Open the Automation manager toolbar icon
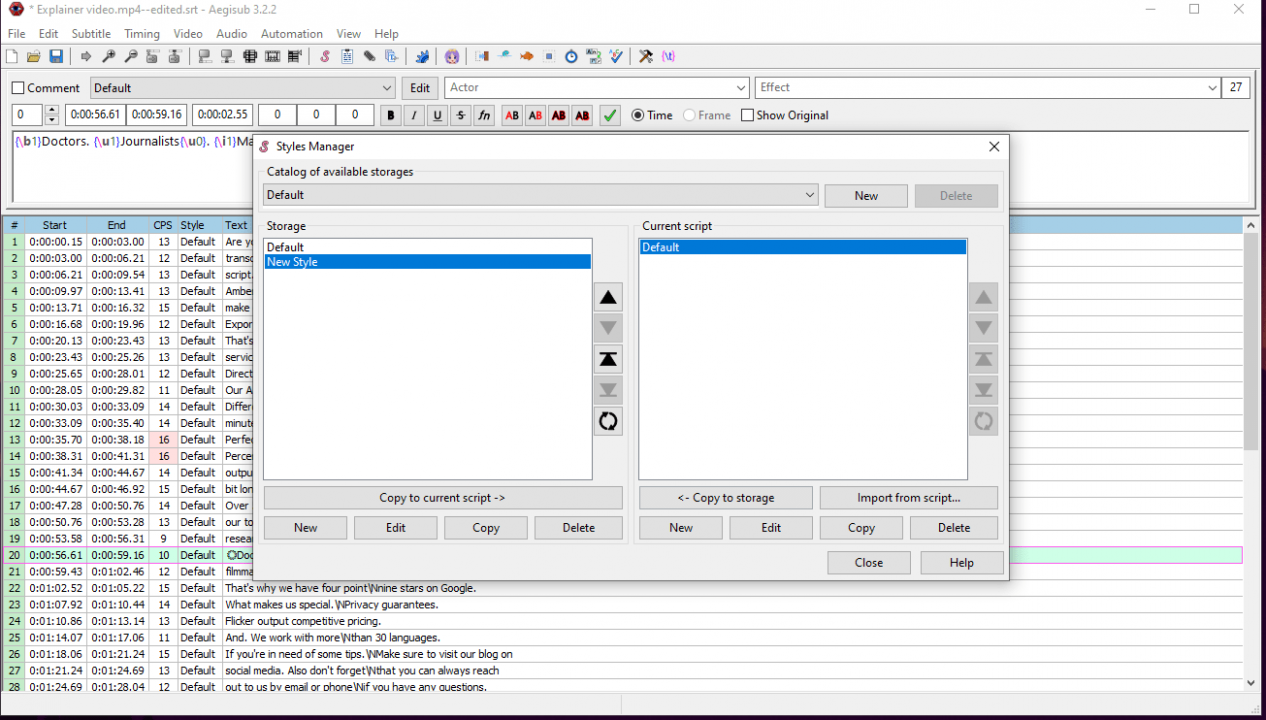Image resolution: width=1266 pixels, height=720 pixels. coord(422,57)
